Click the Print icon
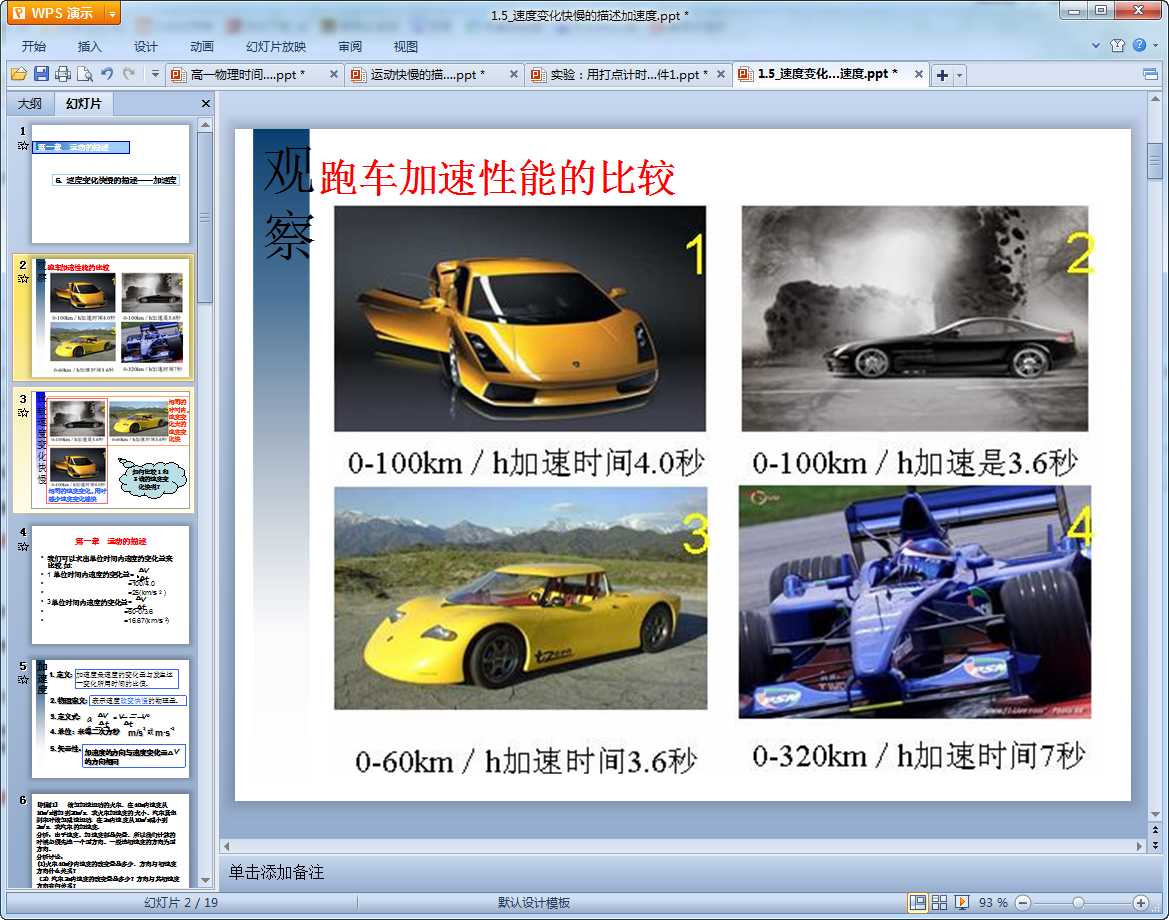This screenshot has height=920, width=1169. coord(63,74)
